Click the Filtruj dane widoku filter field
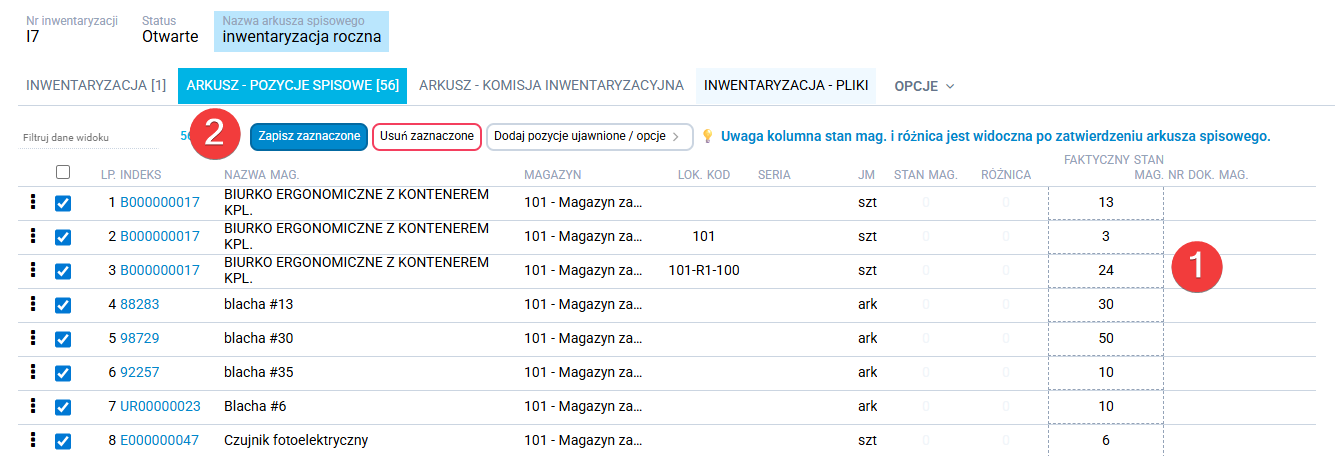Image resolution: width=1335 pixels, height=456 pixels. 88,137
